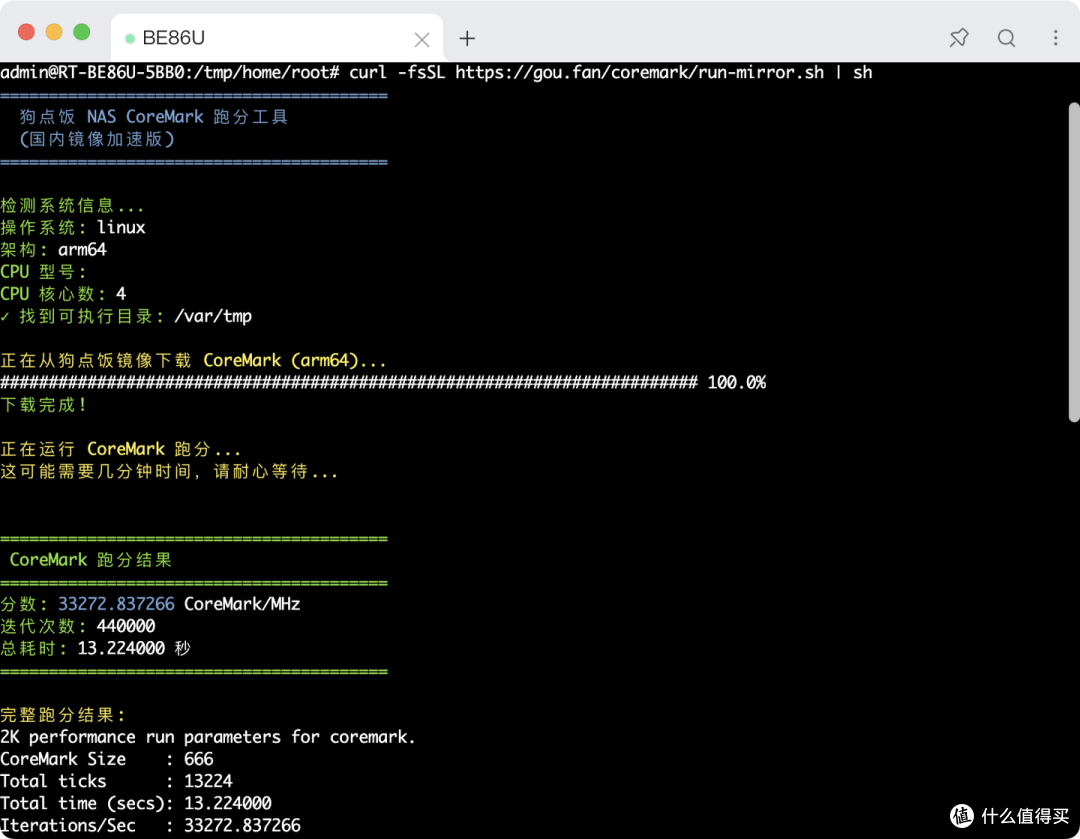Open search with the magnifier icon
The height and width of the screenshot is (839, 1080).
(x=1006, y=38)
